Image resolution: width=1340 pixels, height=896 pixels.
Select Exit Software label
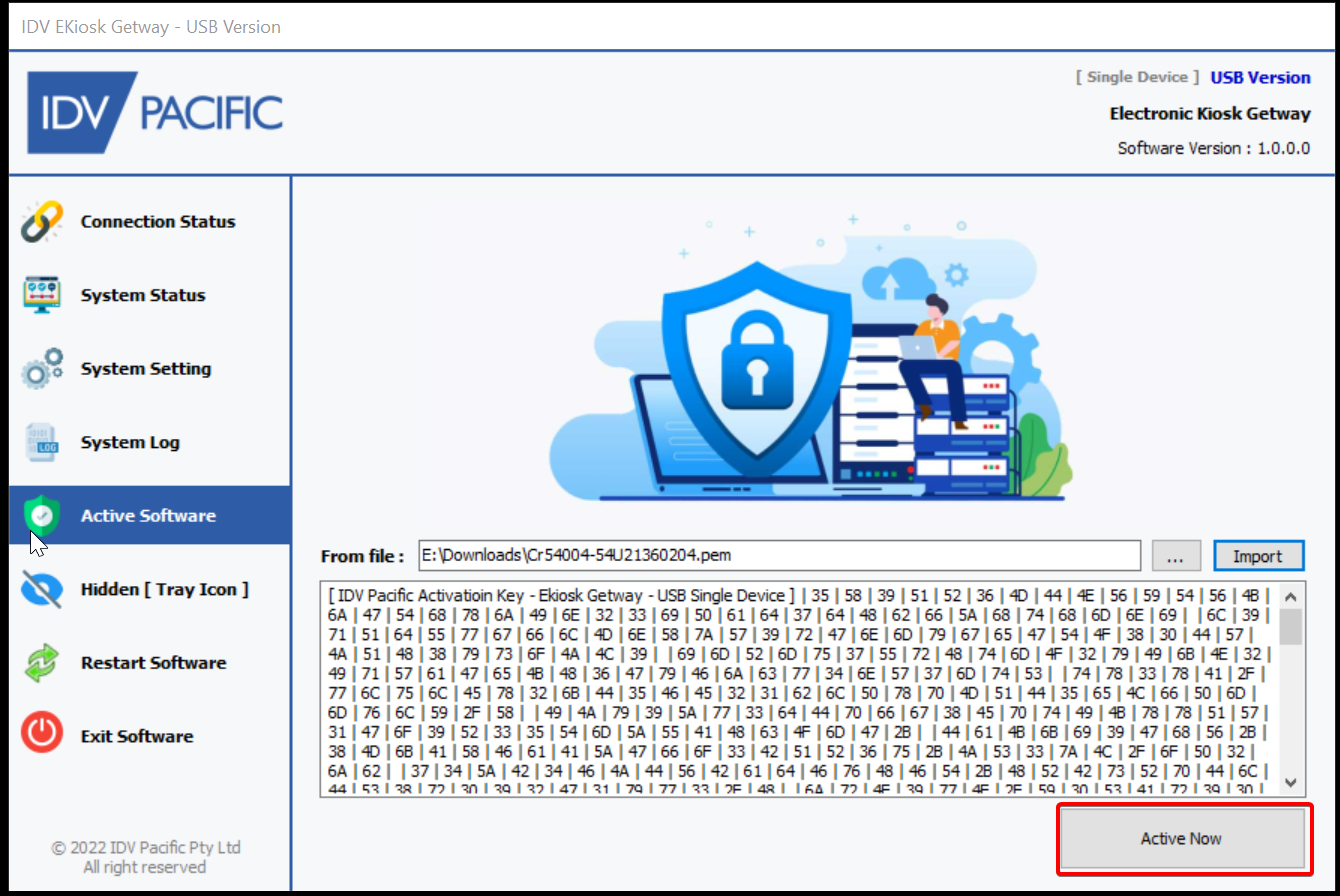pyautogui.click(x=137, y=737)
